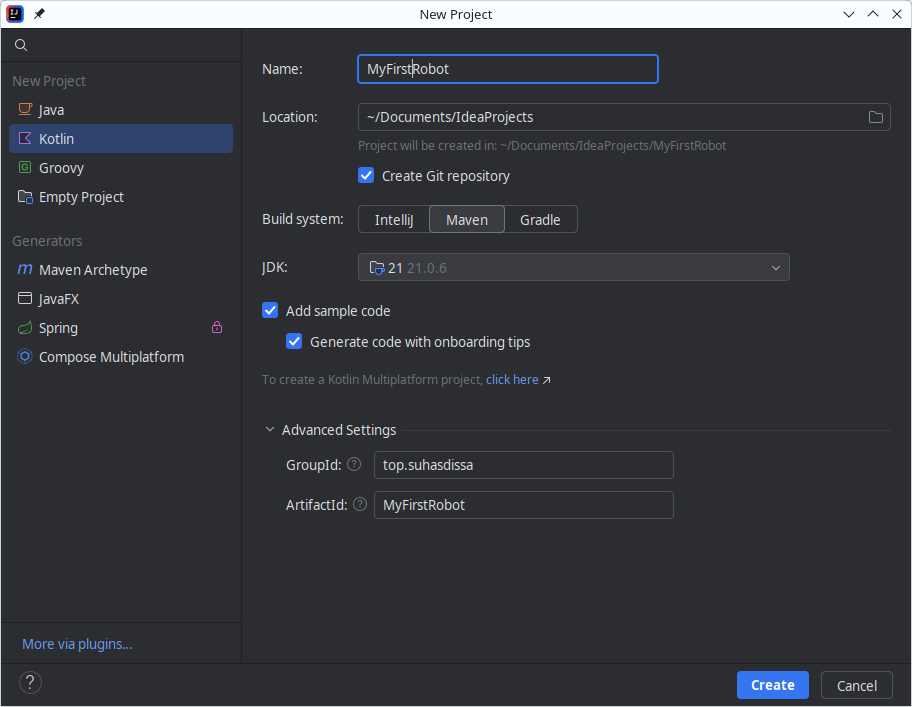Click the Cancel button

(857, 685)
